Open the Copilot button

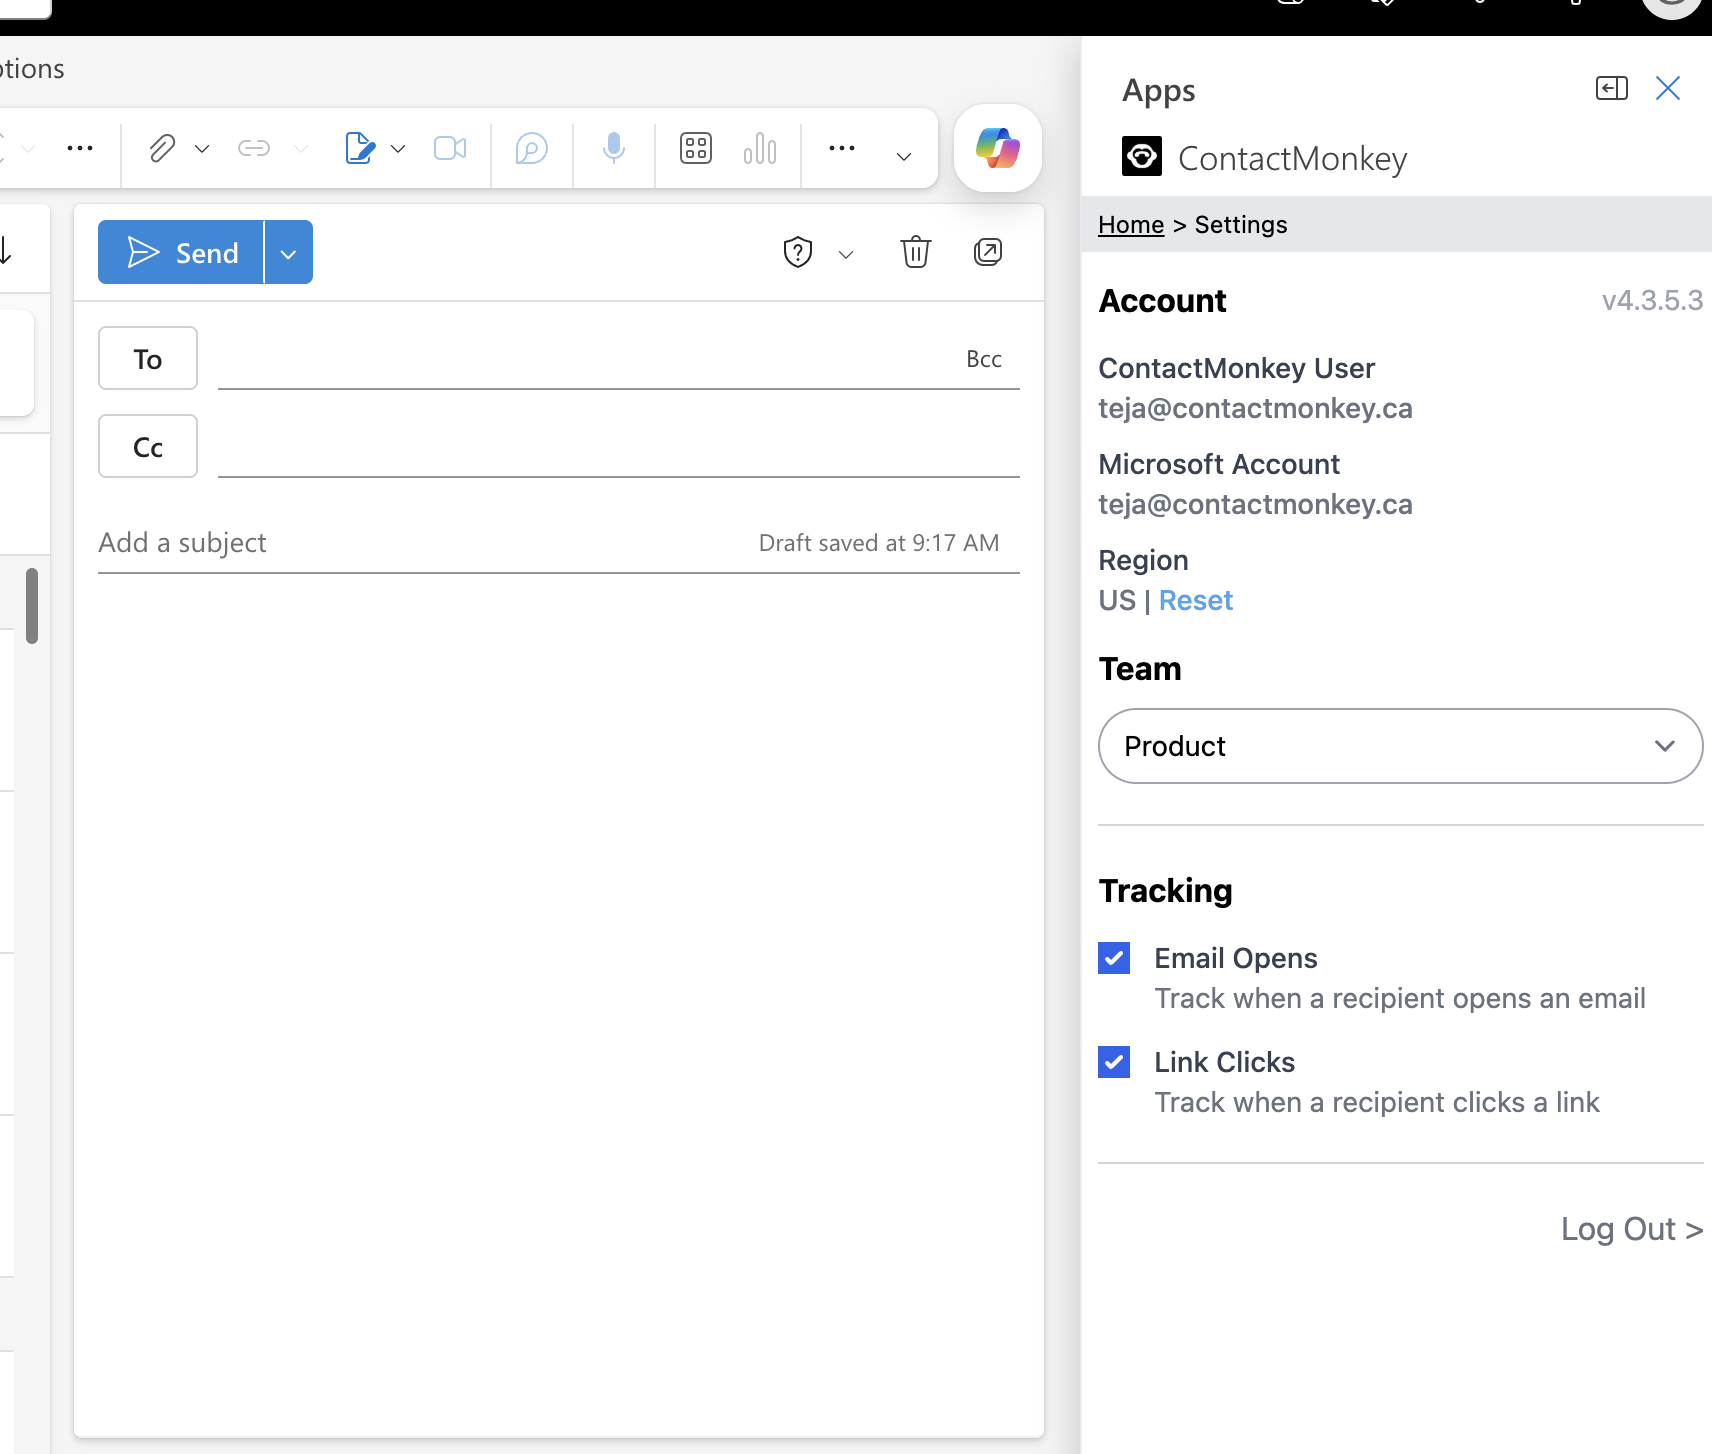pyautogui.click(x=998, y=148)
